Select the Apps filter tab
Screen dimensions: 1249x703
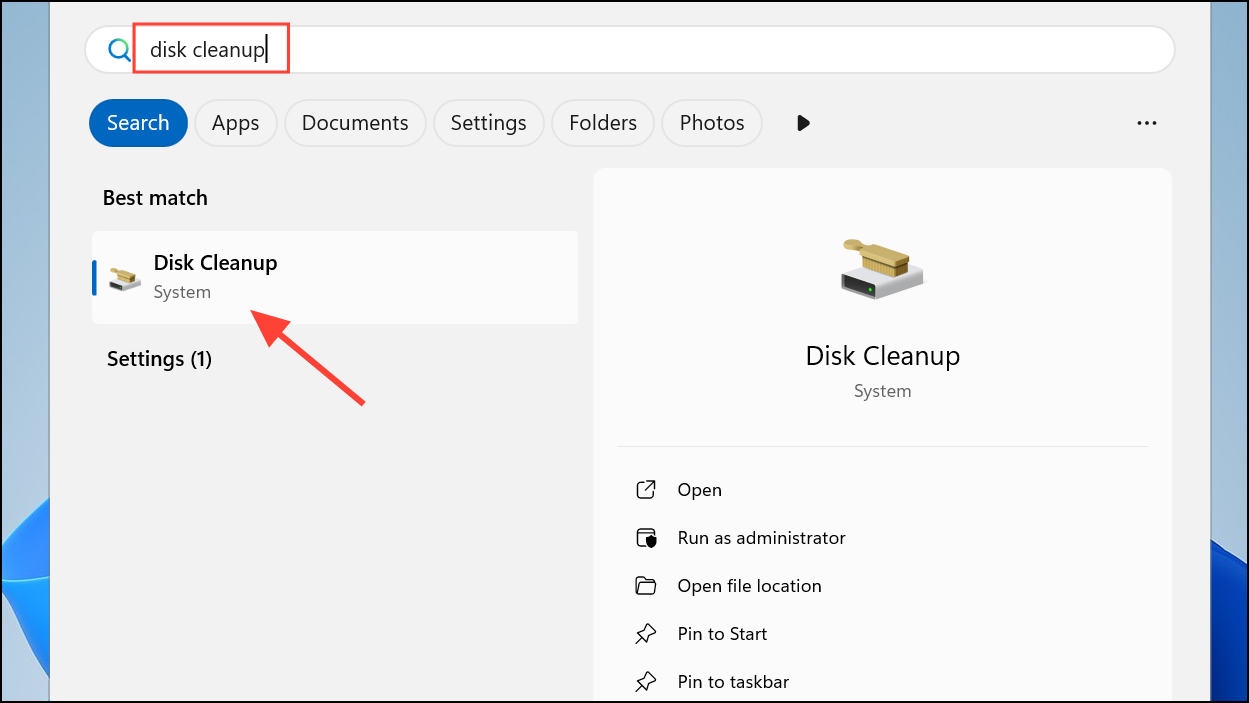coord(235,123)
